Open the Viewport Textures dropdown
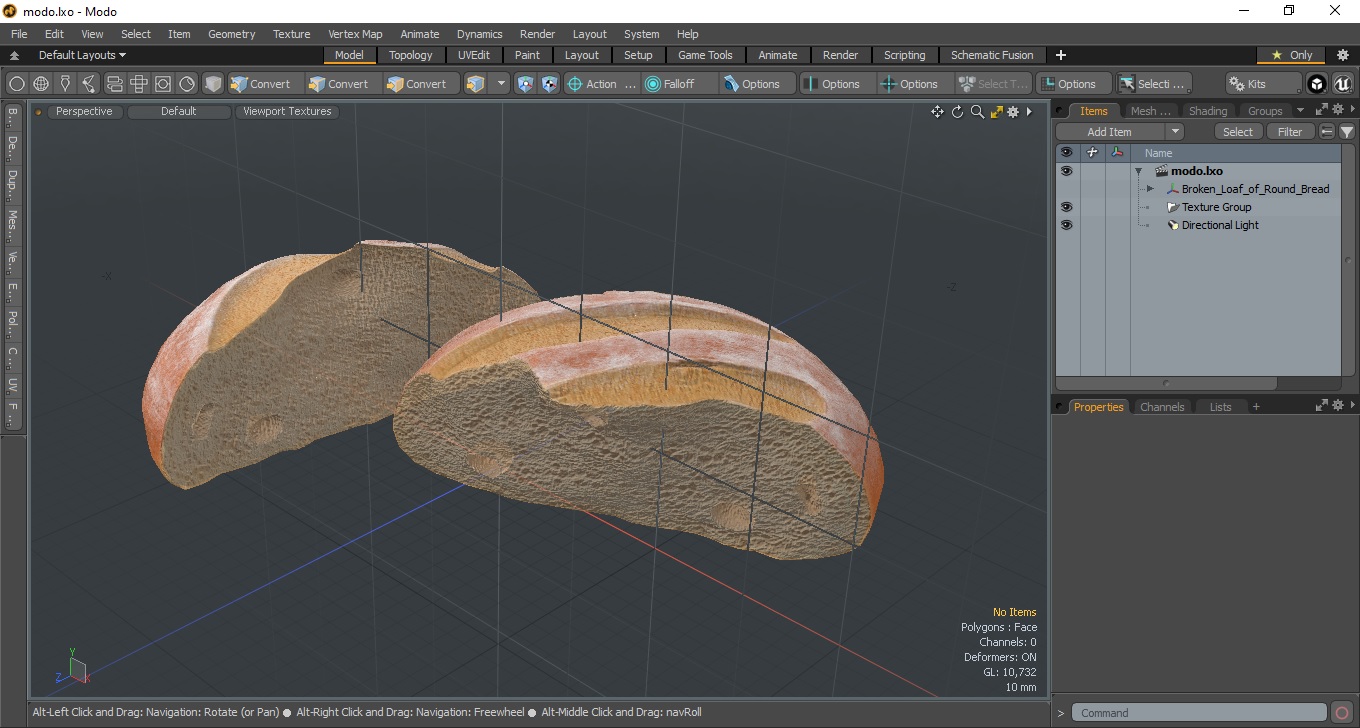Image resolution: width=1360 pixels, height=728 pixels. pos(287,111)
